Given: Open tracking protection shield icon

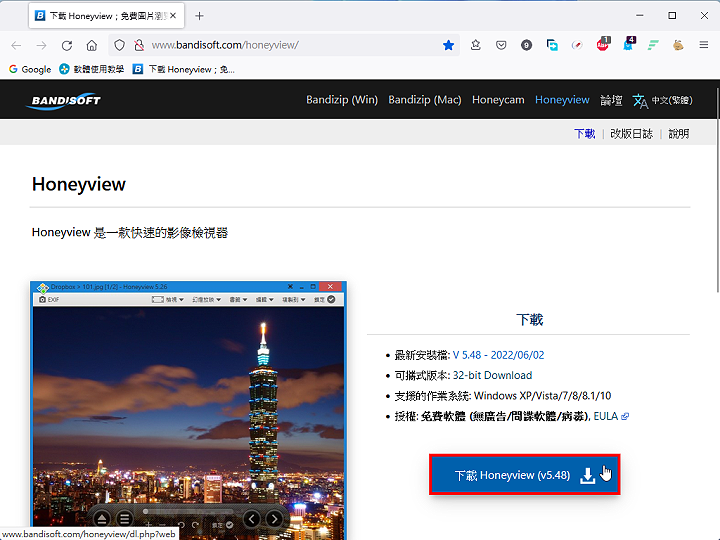Looking at the screenshot, I should [119, 45].
